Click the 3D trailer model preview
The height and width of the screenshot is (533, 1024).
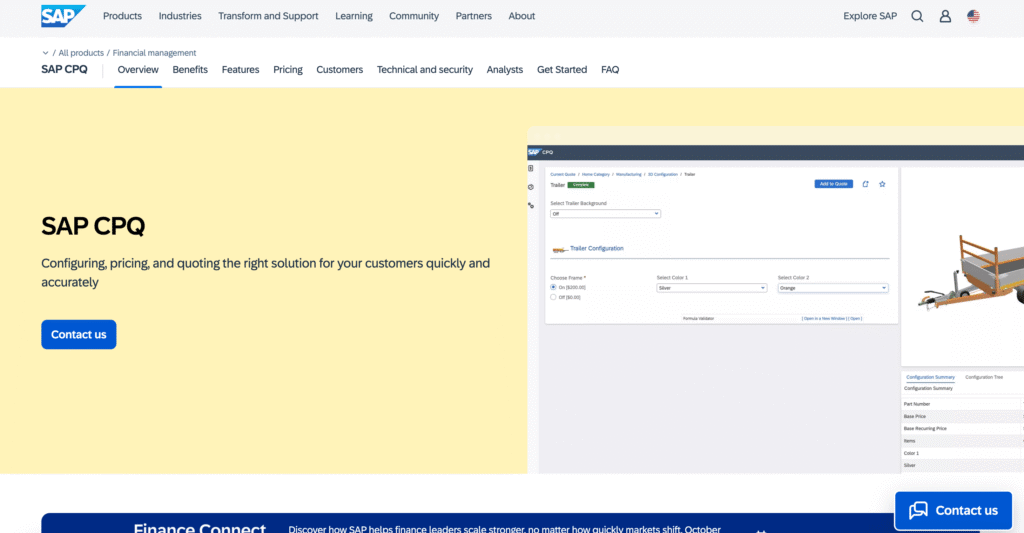coord(973,273)
